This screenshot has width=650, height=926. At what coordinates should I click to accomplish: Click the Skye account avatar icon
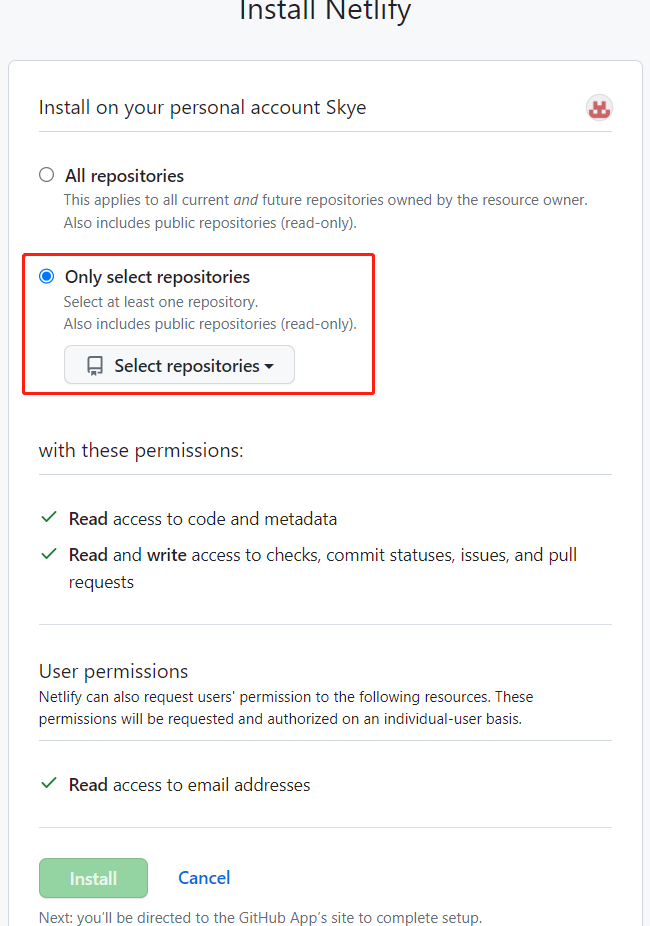tap(599, 108)
